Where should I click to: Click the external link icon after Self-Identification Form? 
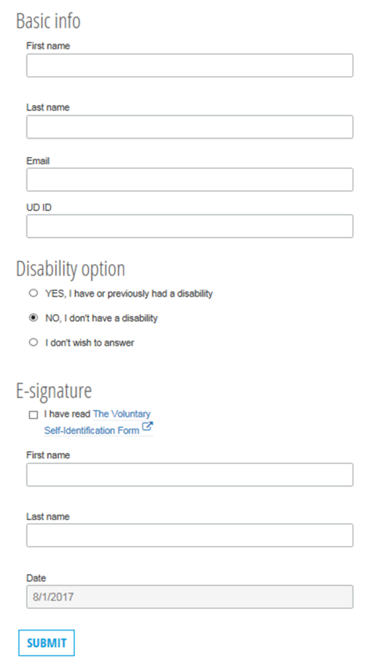click(x=147, y=426)
